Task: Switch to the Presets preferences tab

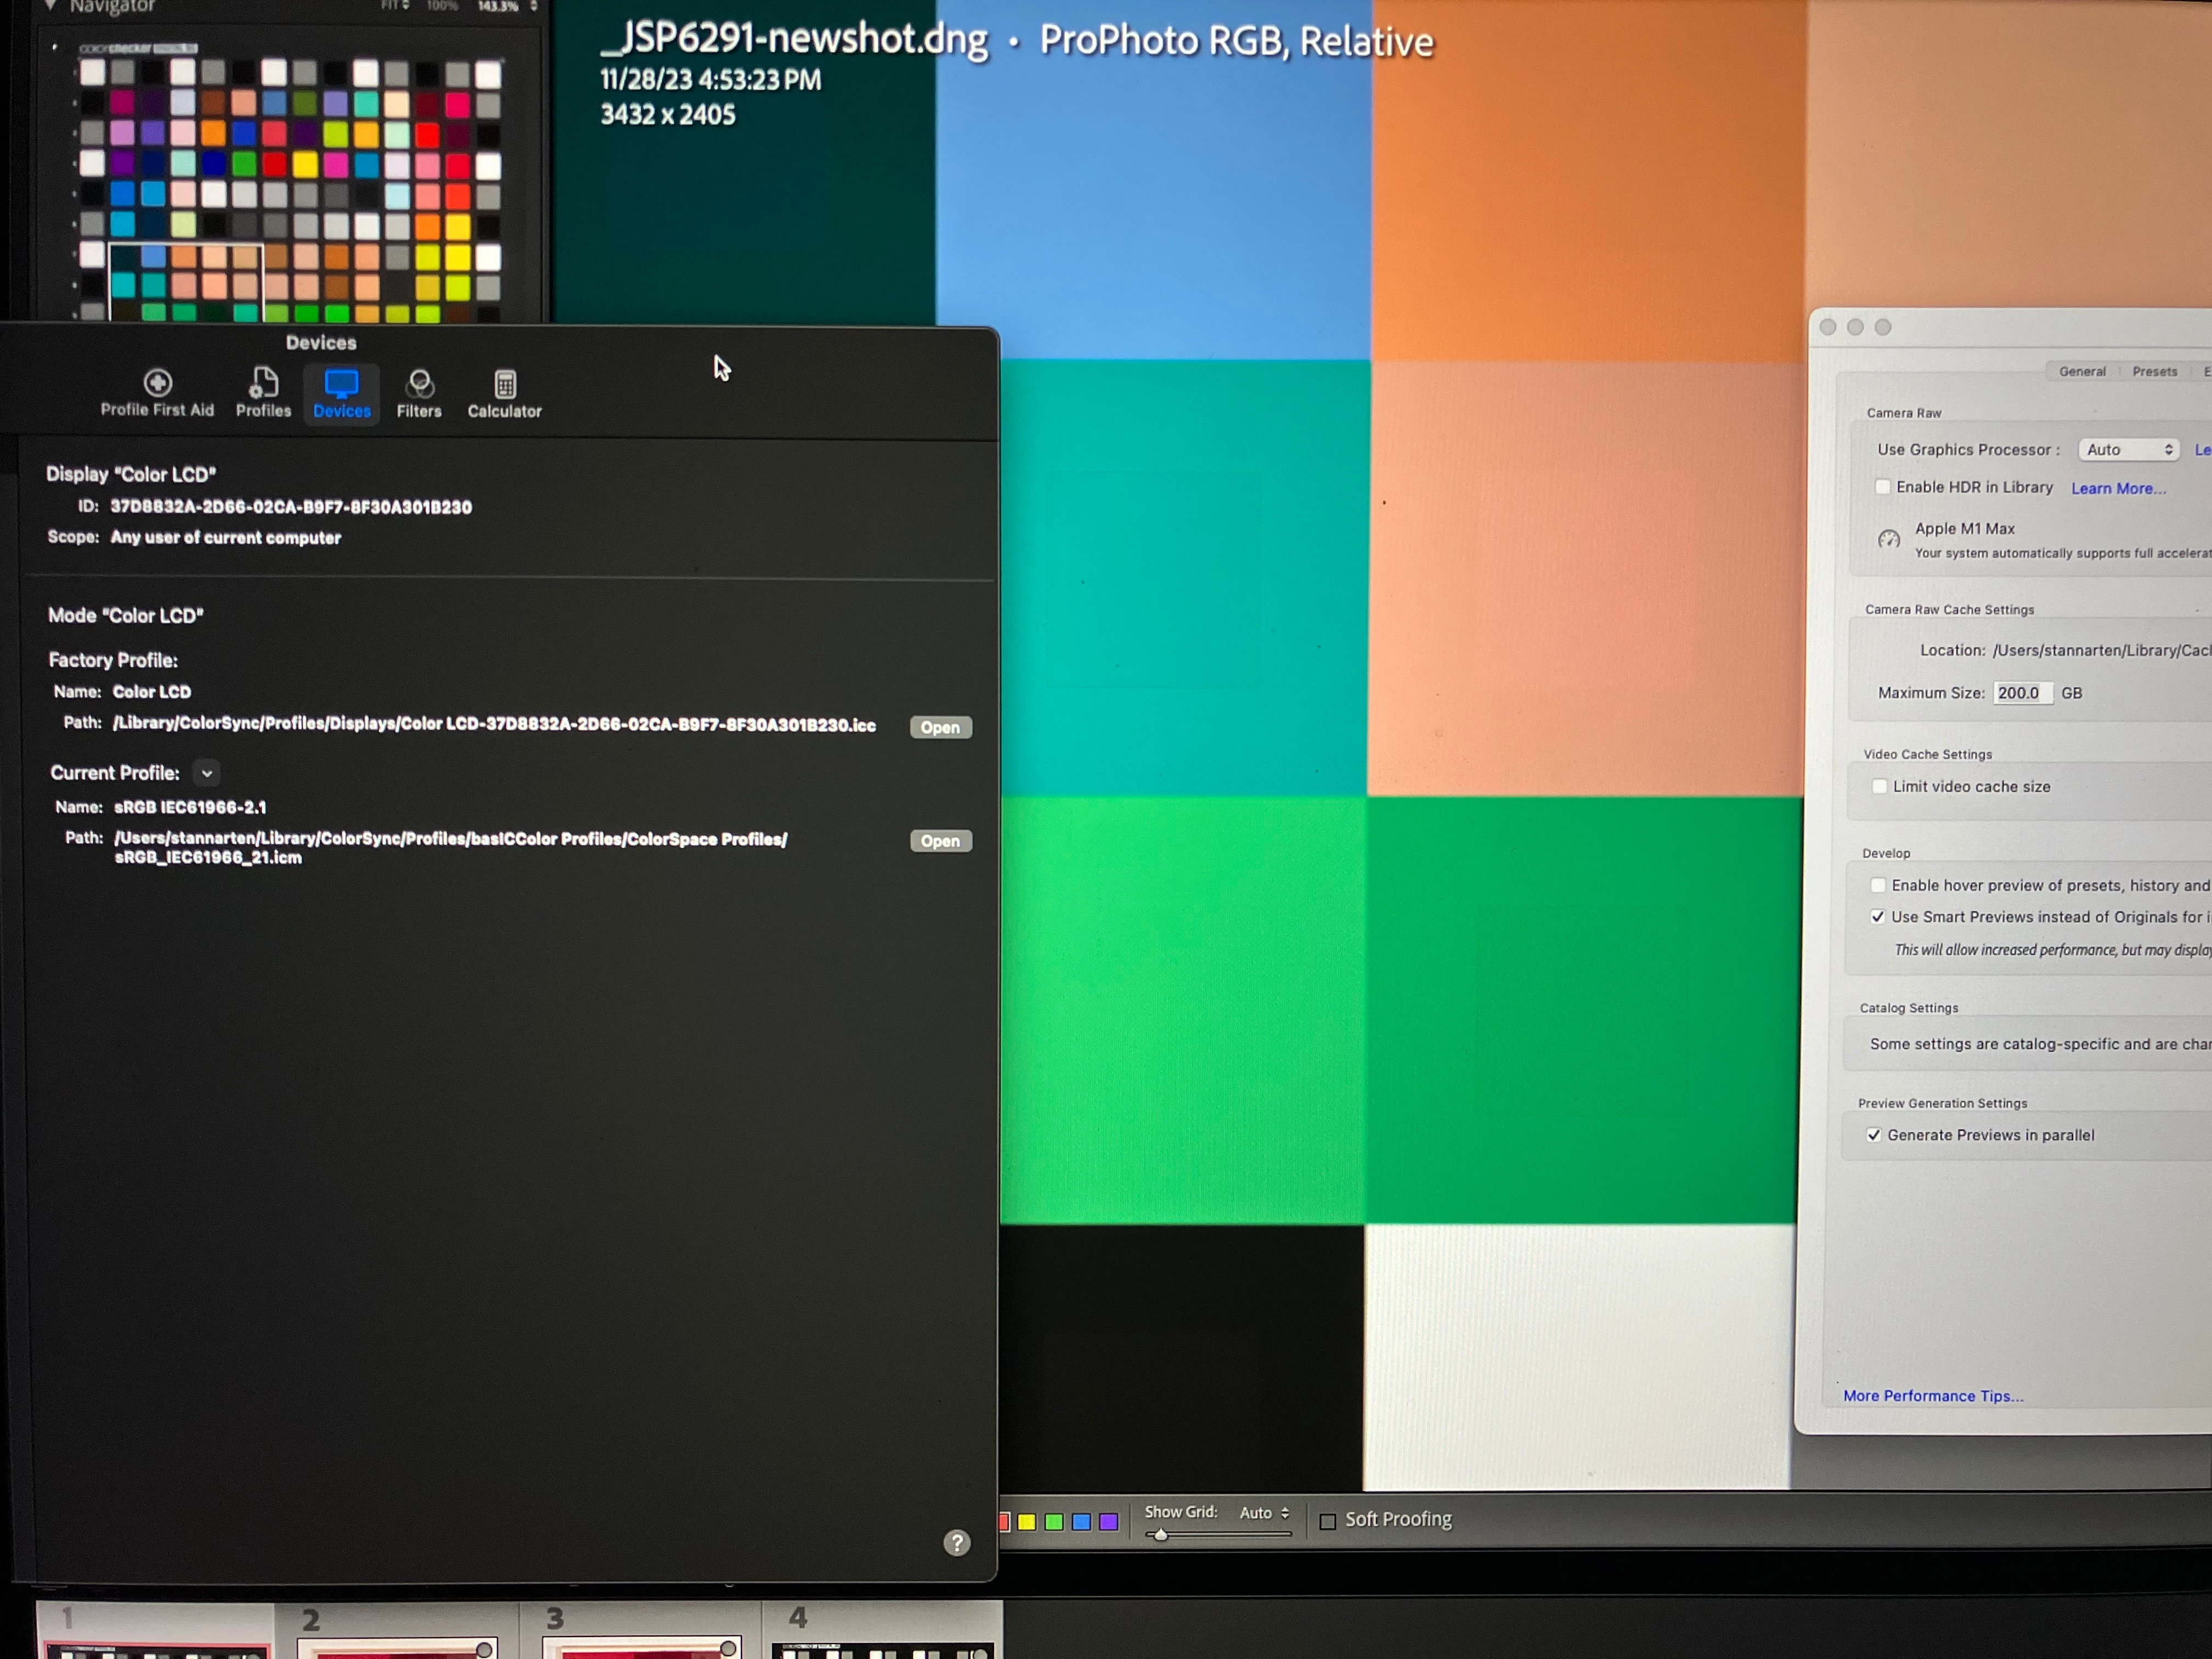Action: pos(2154,372)
